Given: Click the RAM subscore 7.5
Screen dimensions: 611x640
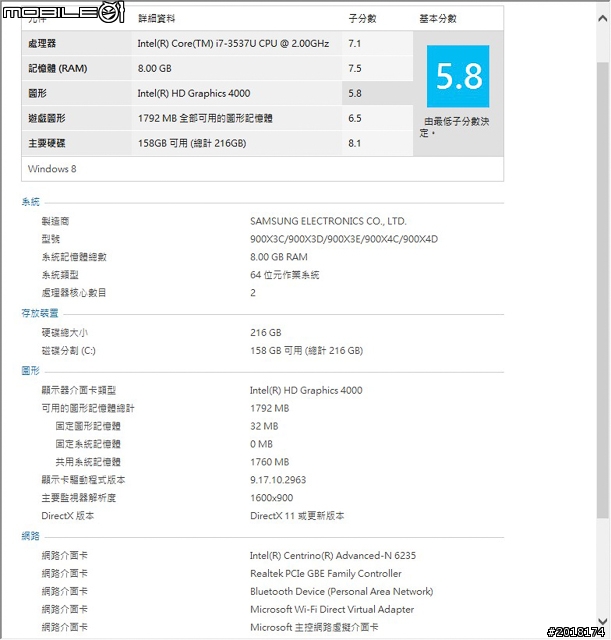Looking at the screenshot, I should tap(355, 69).
